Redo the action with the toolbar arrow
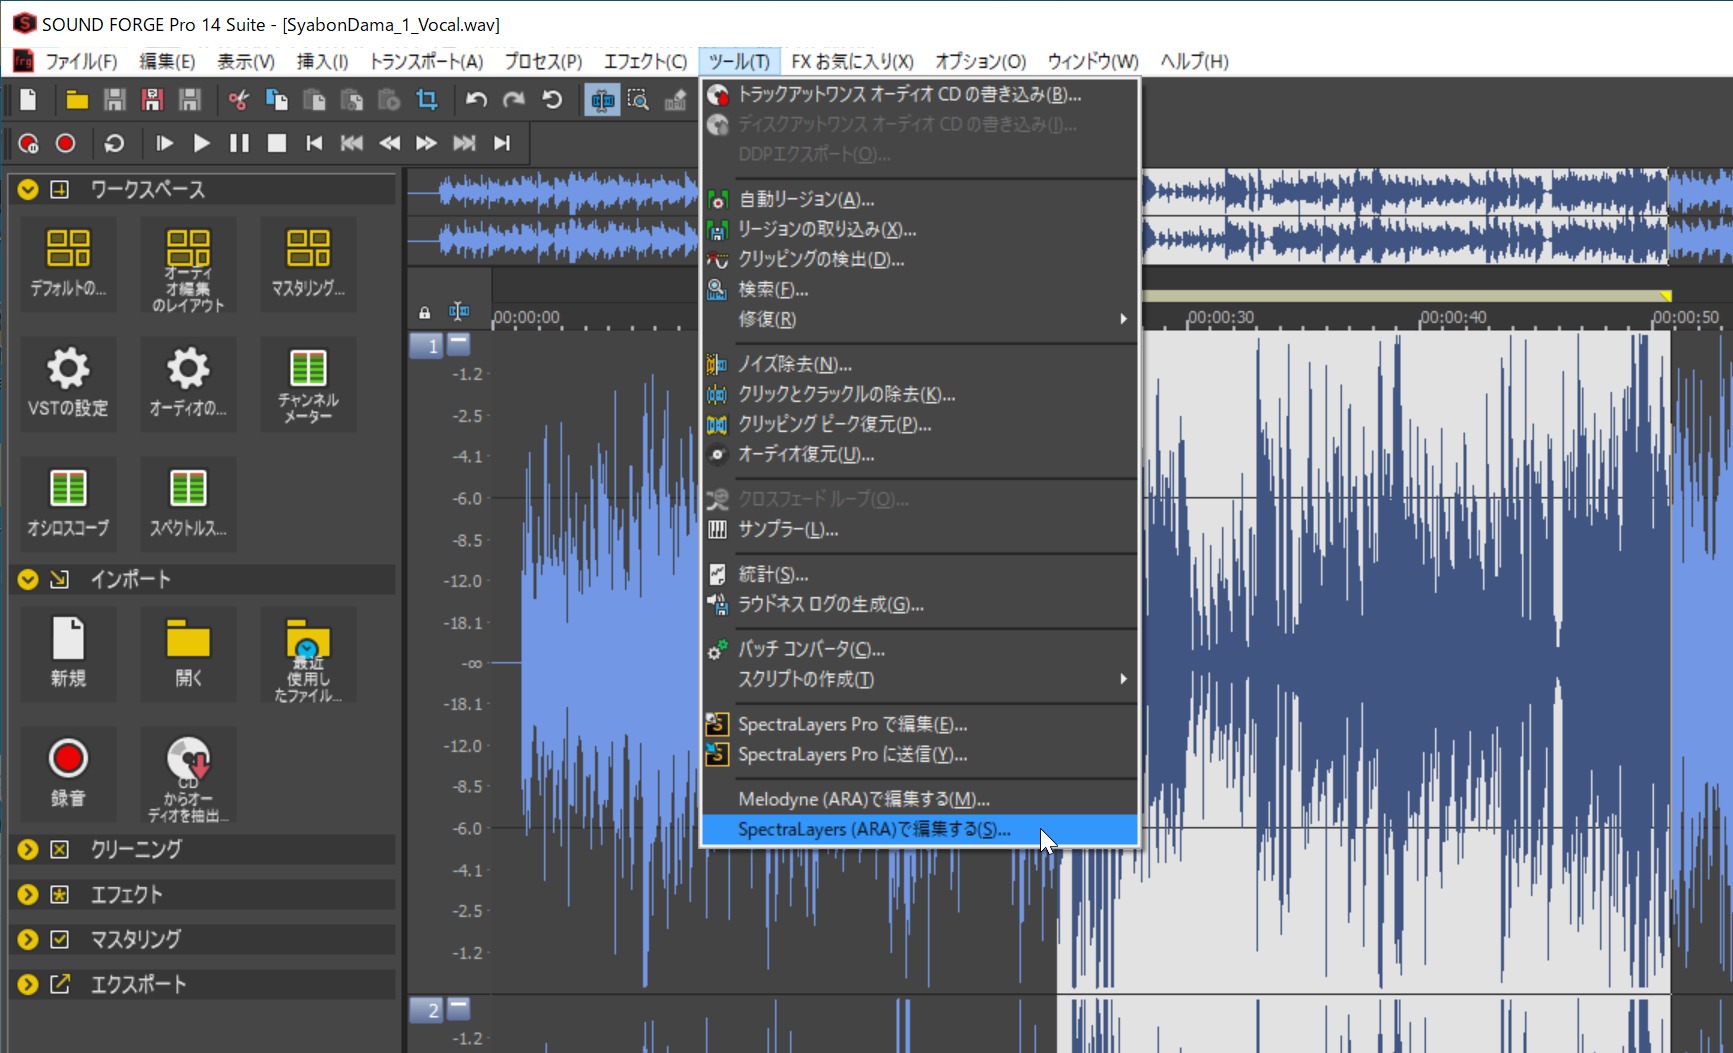Viewport: 1733px width, 1053px height. pyautogui.click(x=514, y=100)
